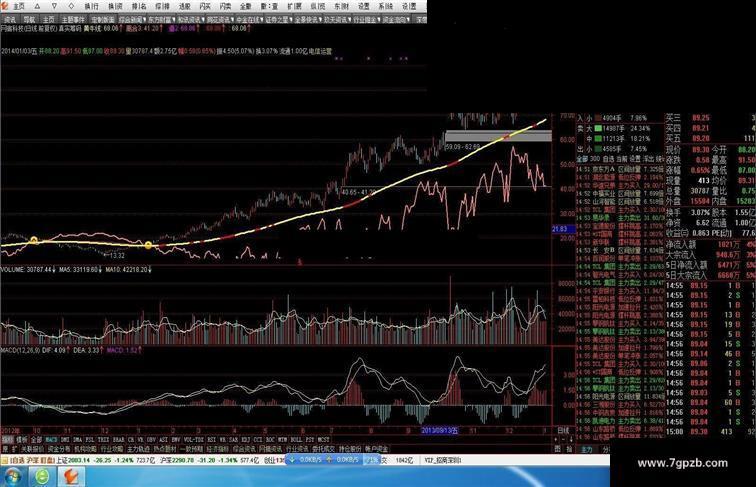Click the 主力 tab at bottom right
Viewport: 756px width, 487px height.
coord(587,449)
